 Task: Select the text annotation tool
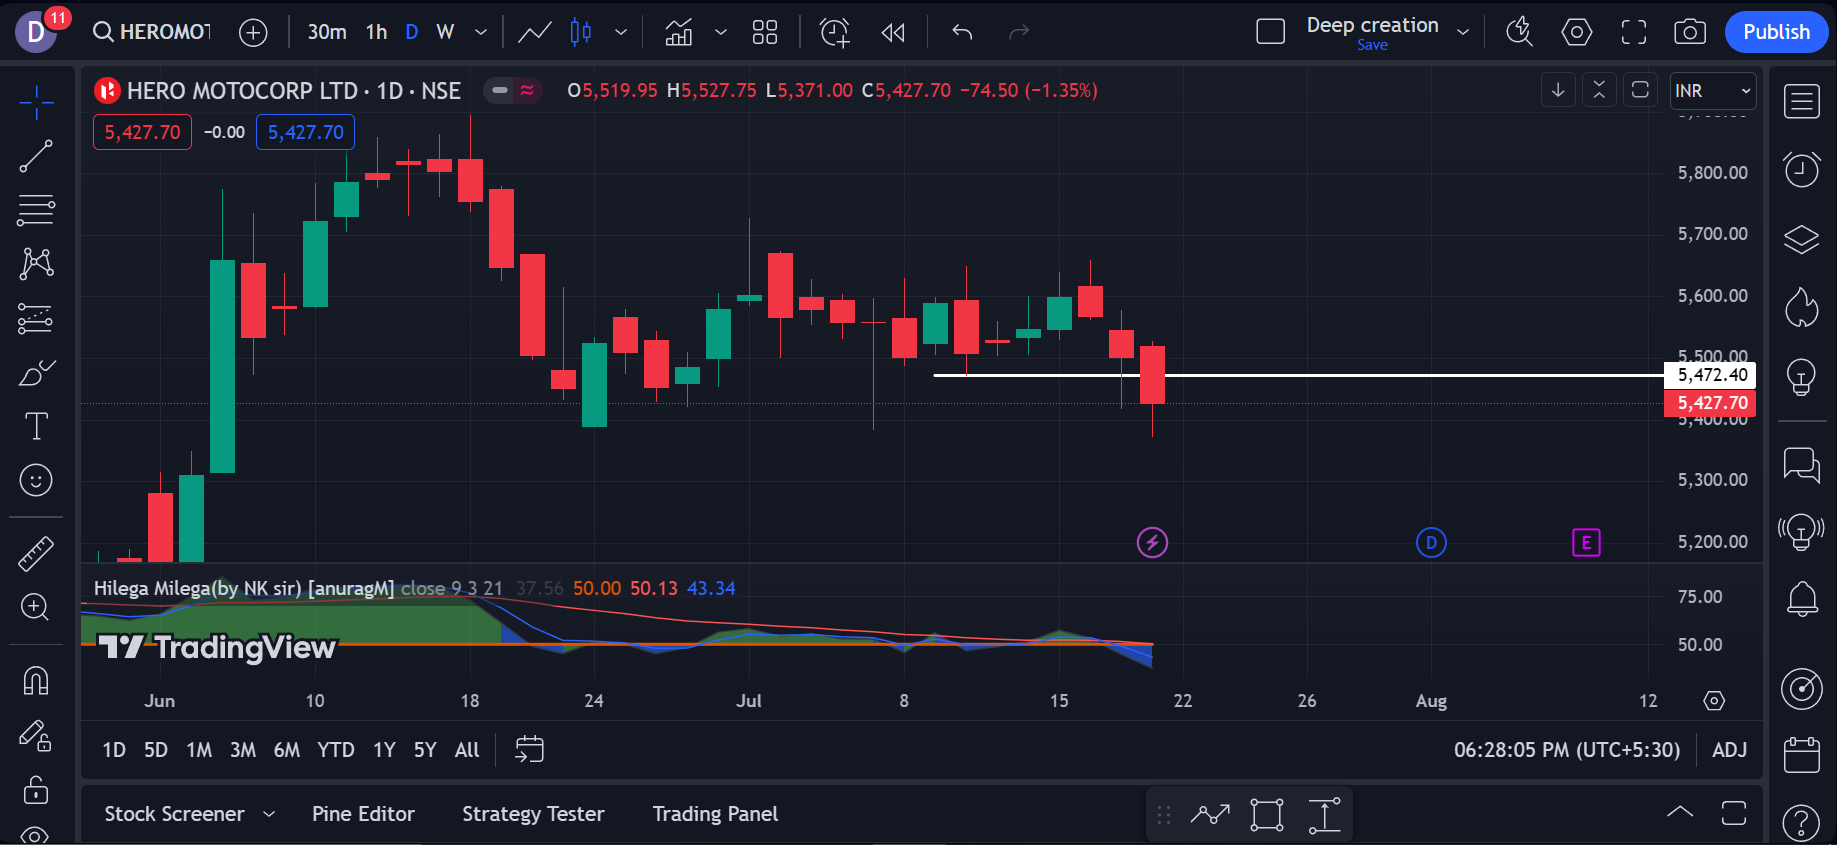[x=36, y=427]
